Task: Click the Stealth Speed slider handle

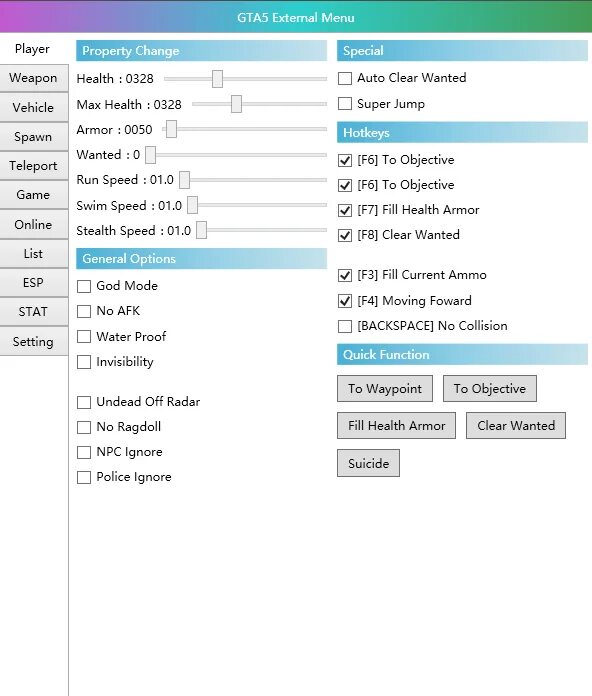Action: pos(201,231)
